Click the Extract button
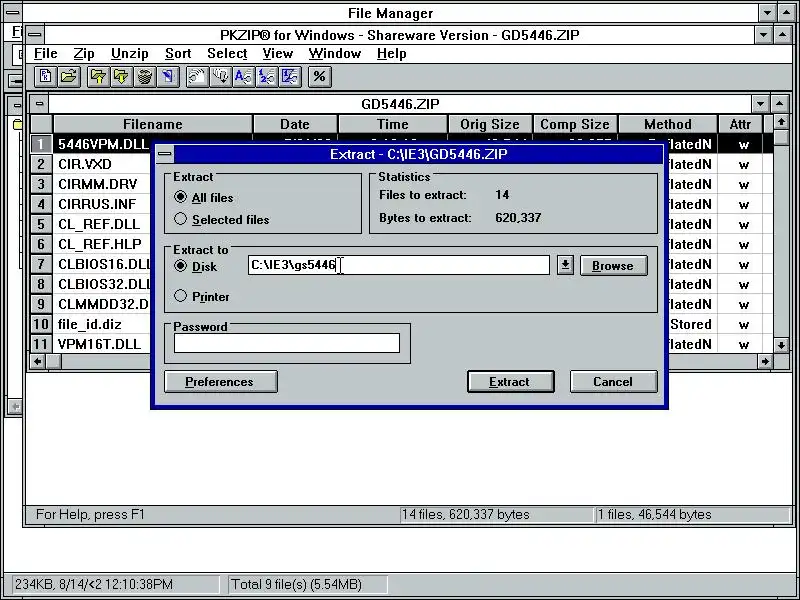This screenshot has width=800, height=600. coord(511,382)
